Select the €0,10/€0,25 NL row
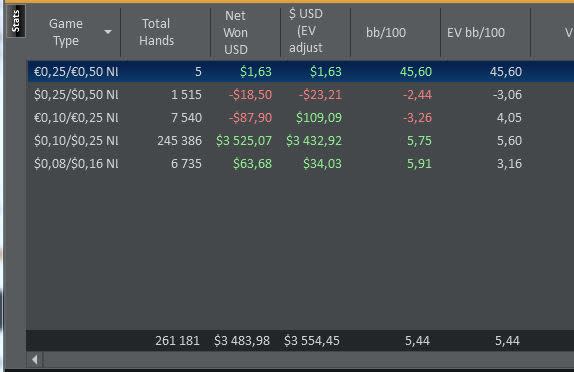Viewport: 574px width, 372px height. coord(301,118)
